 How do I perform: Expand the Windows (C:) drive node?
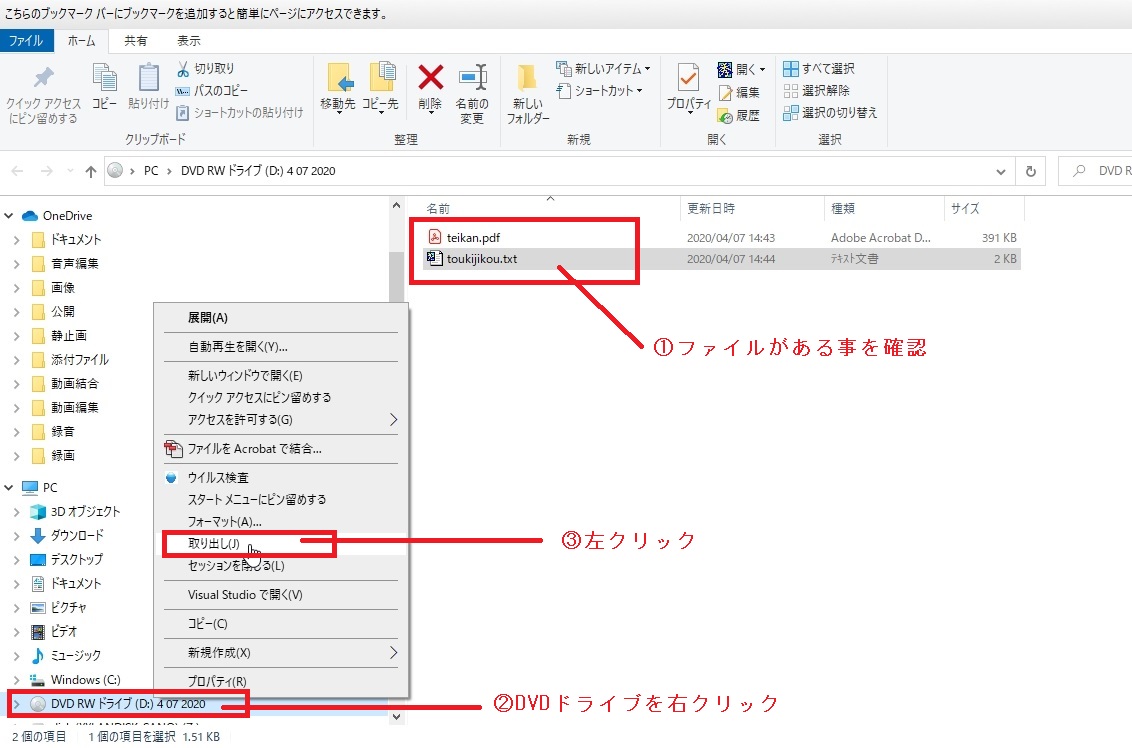pos(17,680)
